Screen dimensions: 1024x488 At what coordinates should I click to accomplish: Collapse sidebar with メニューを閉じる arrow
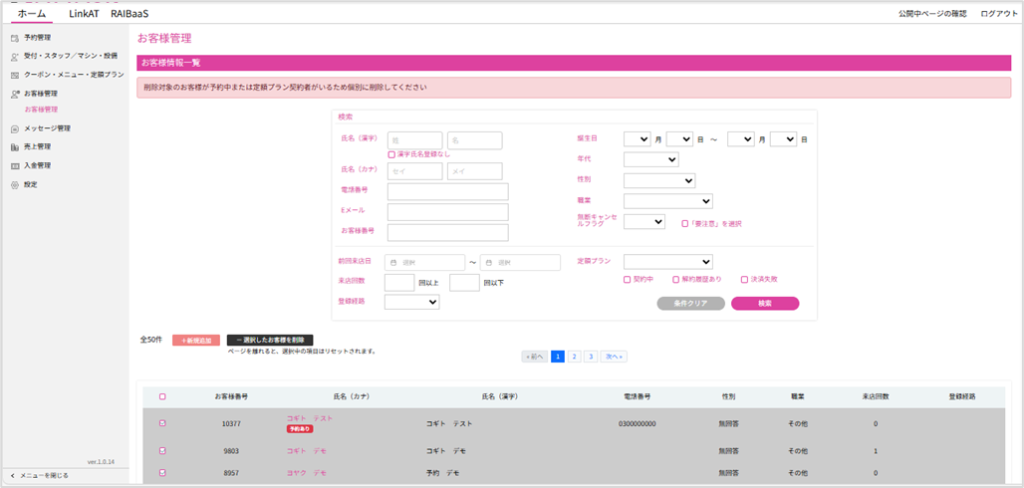[12, 475]
